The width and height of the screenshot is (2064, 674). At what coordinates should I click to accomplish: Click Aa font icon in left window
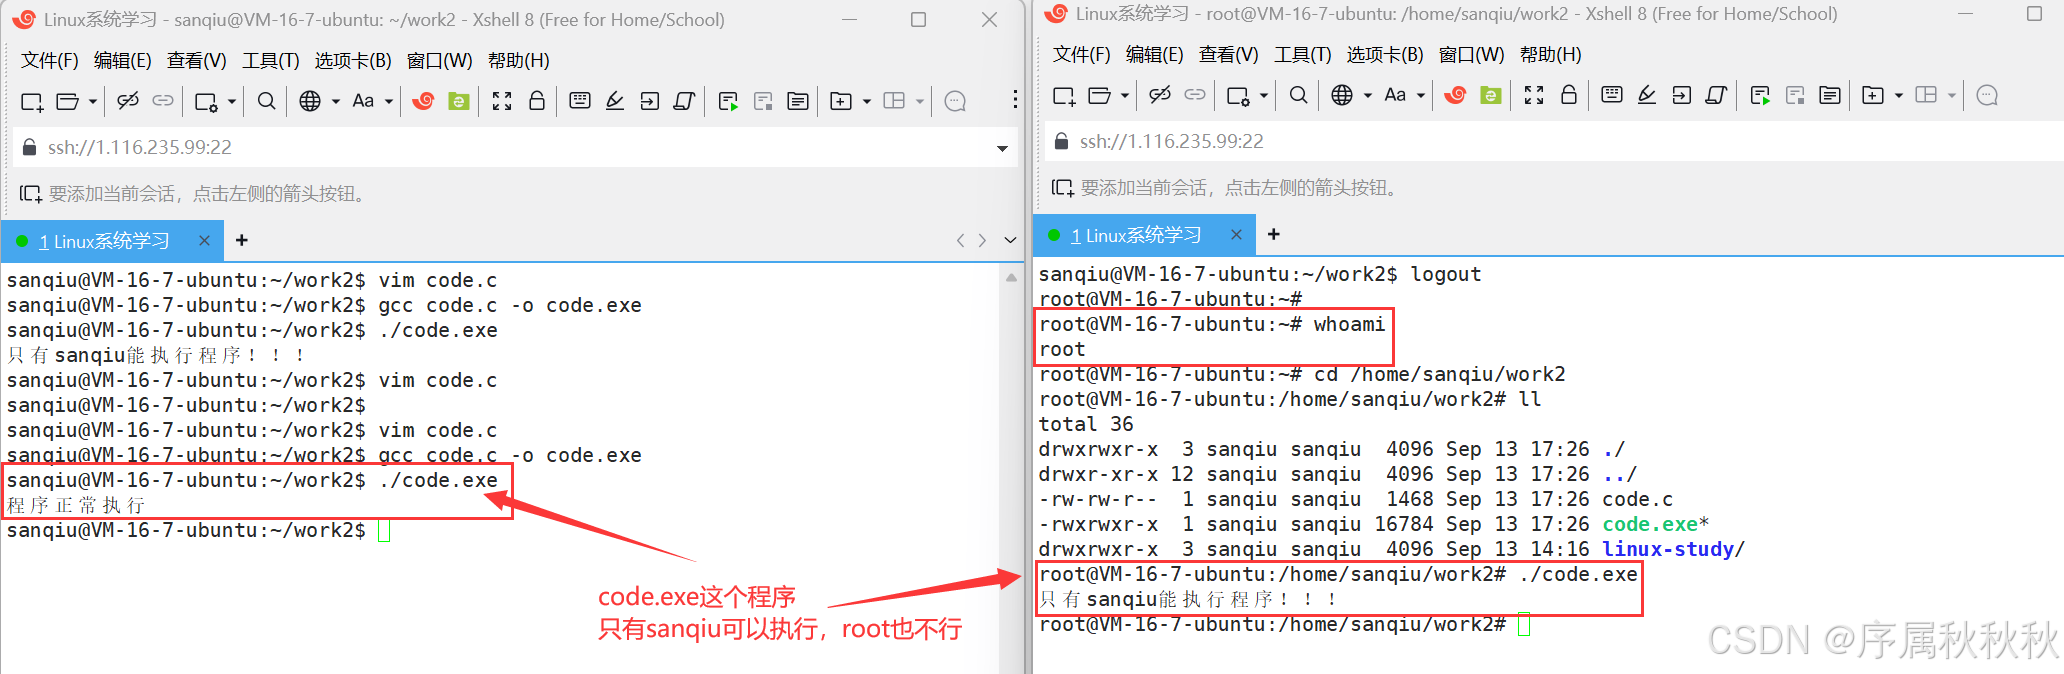pyautogui.click(x=363, y=101)
